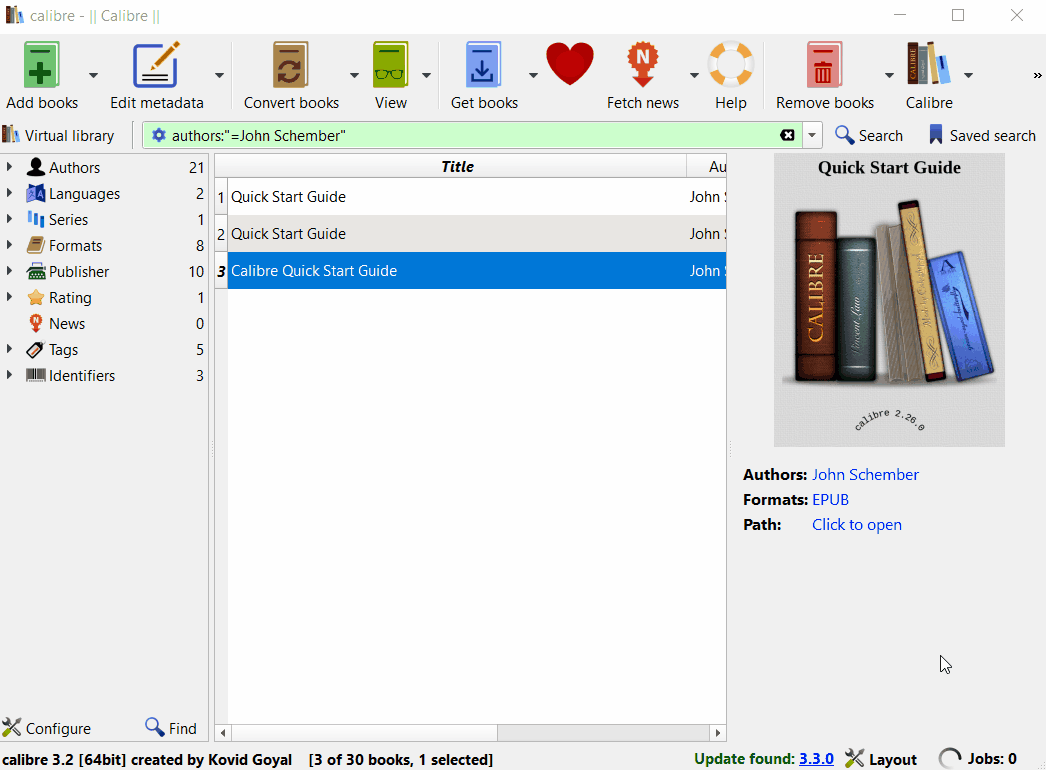This screenshot has width=1046, height=770.
Task: Expand the Identifiers tree node
Action: pos(9,375)
